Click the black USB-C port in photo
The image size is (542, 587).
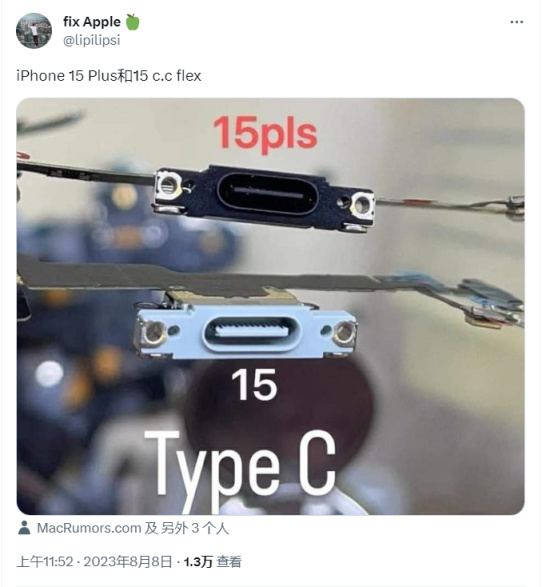click(268, 194)
